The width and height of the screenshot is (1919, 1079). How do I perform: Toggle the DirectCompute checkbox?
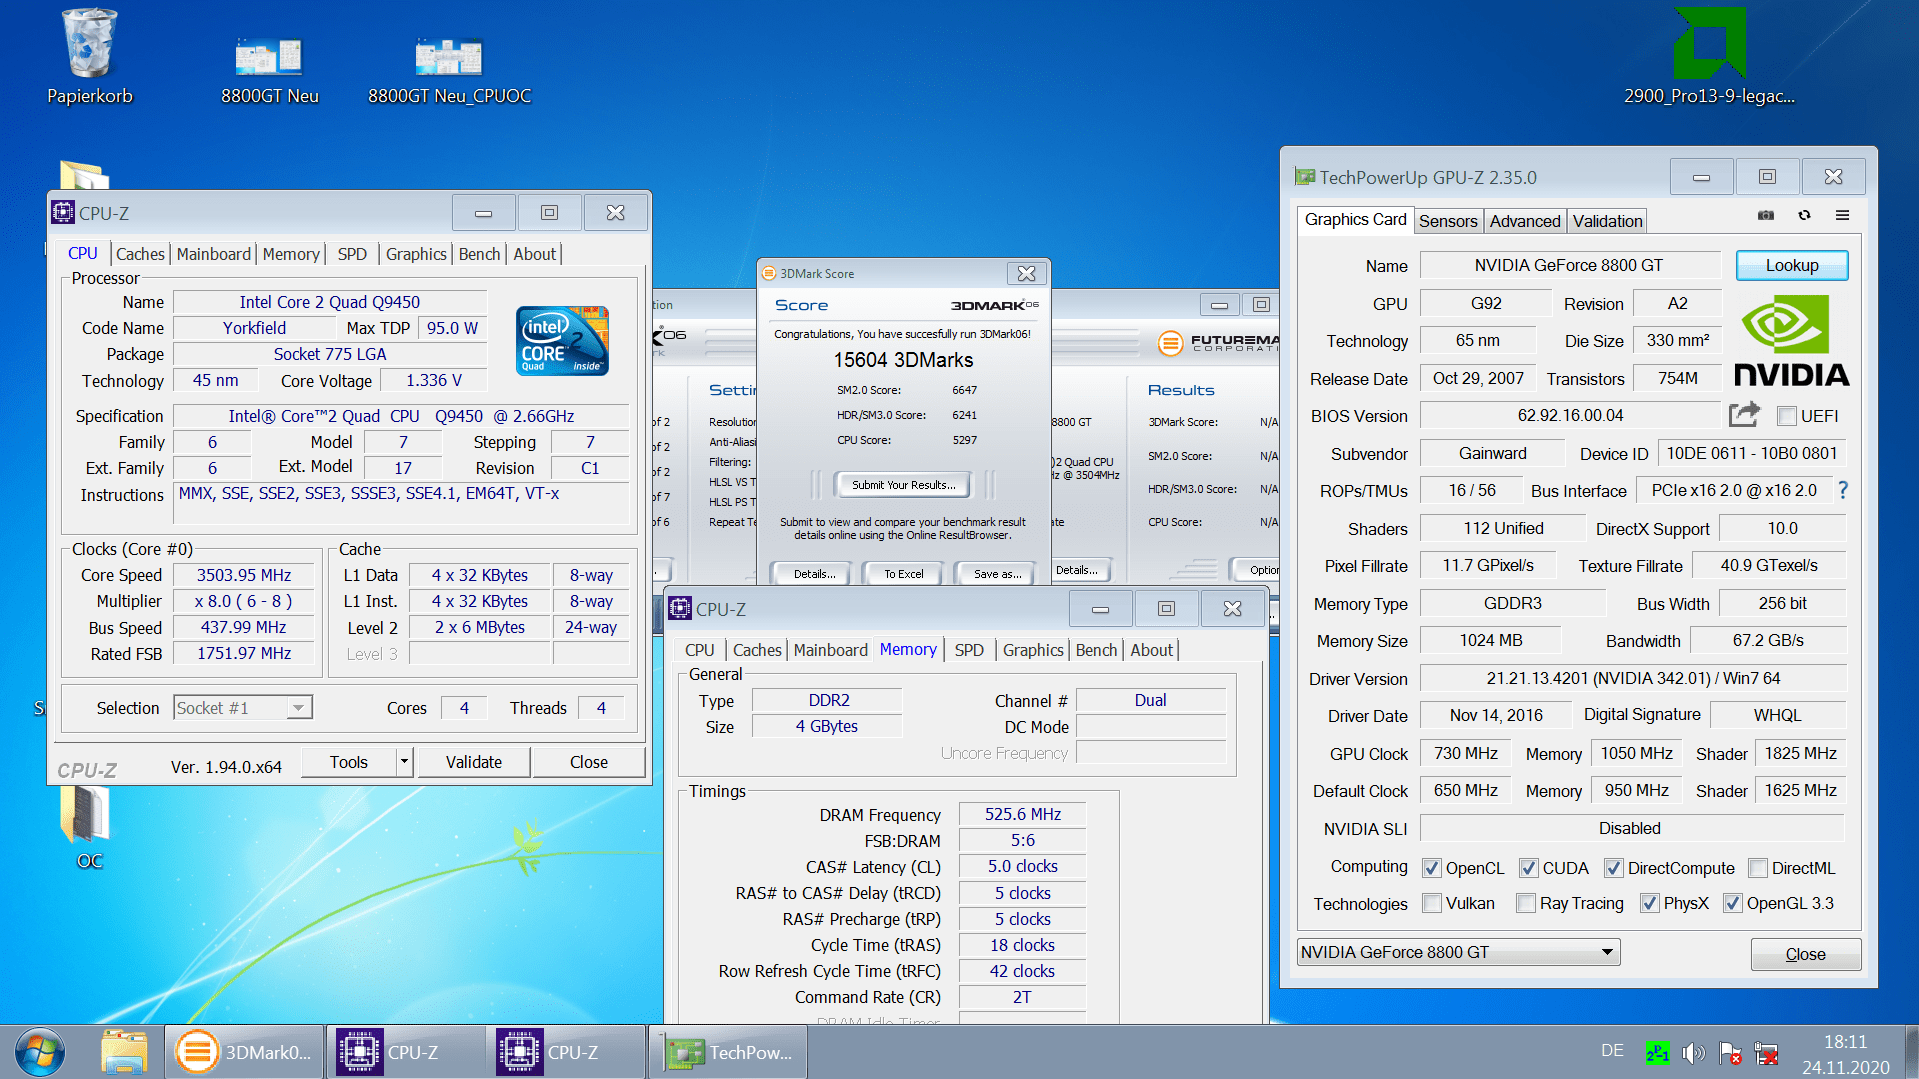(x=1613, y=868)
